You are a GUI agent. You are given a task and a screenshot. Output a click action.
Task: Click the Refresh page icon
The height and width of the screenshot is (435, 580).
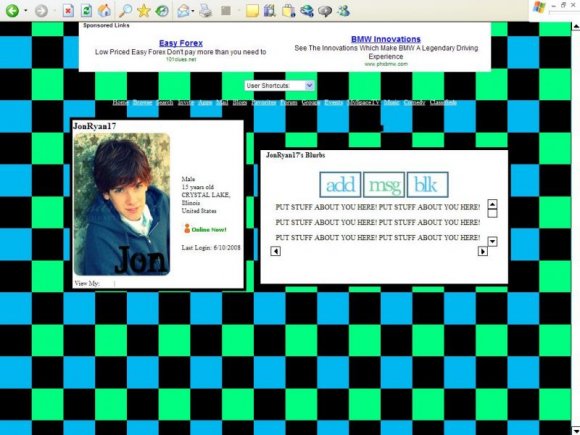click(x=86, y=11)
